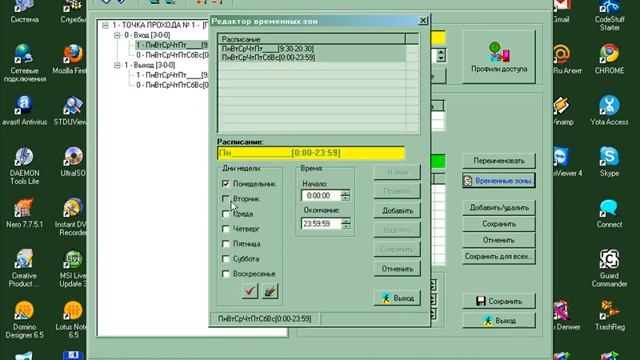Adjust the Начало time spinner arrows
The height and width of the screenshot is (360, 640).
coord(346,196)
